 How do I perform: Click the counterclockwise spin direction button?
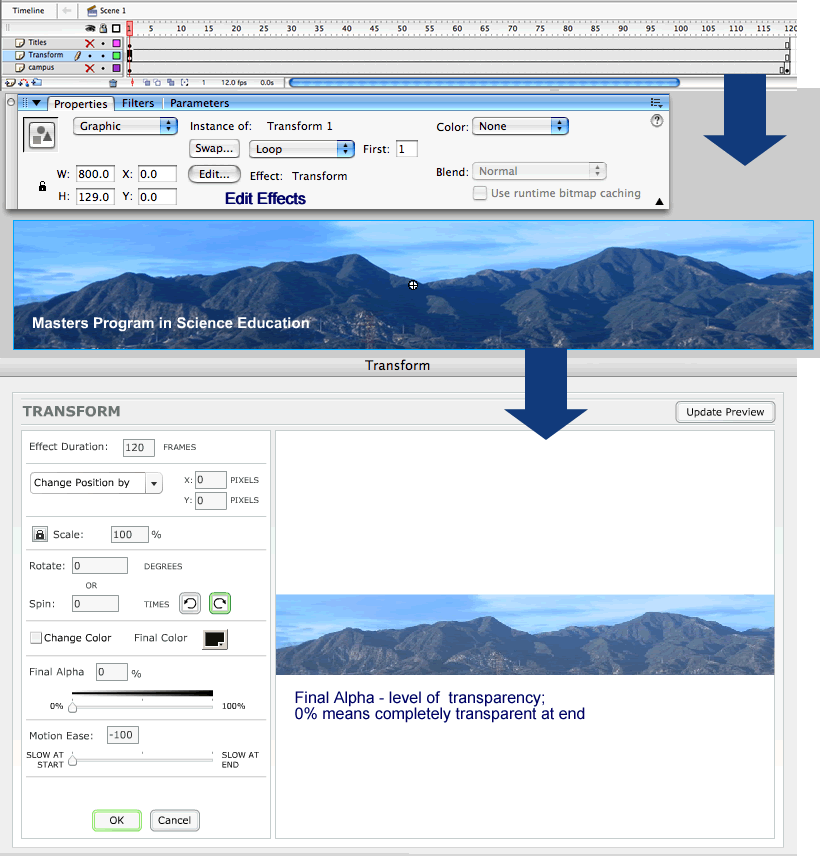click(x=189, y=603)
